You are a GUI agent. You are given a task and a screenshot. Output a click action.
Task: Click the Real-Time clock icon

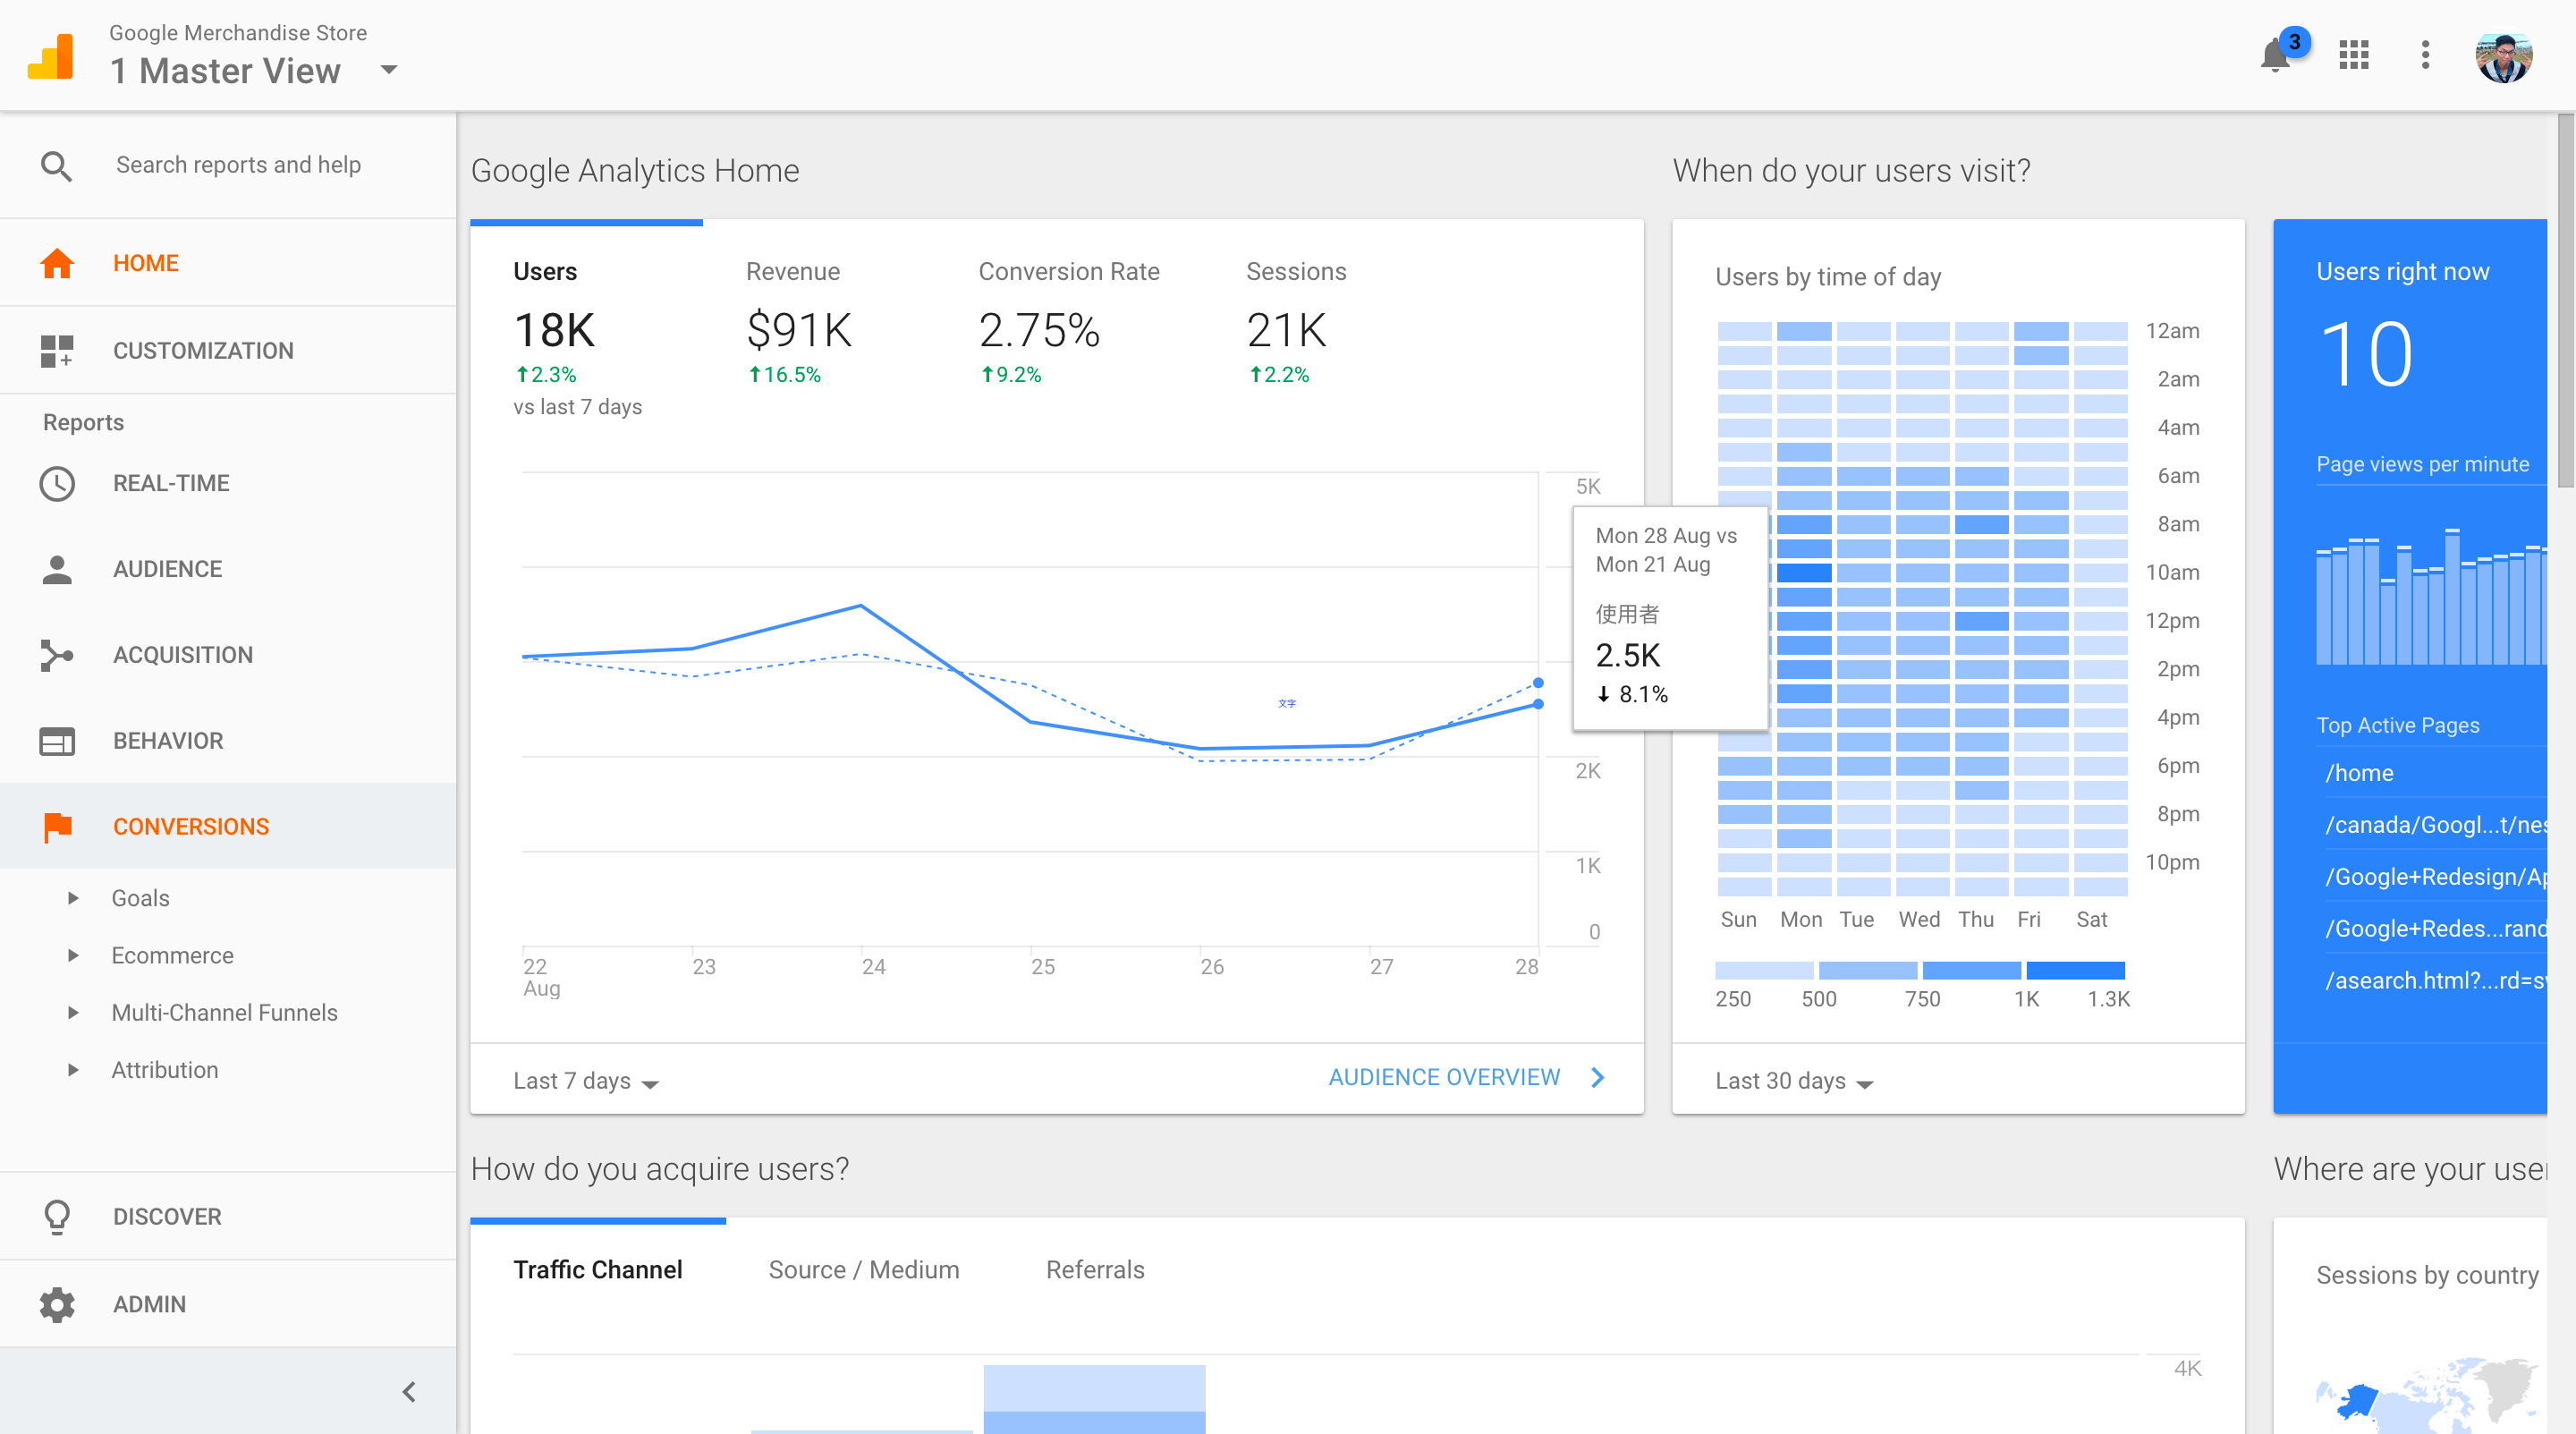point(57,484)
